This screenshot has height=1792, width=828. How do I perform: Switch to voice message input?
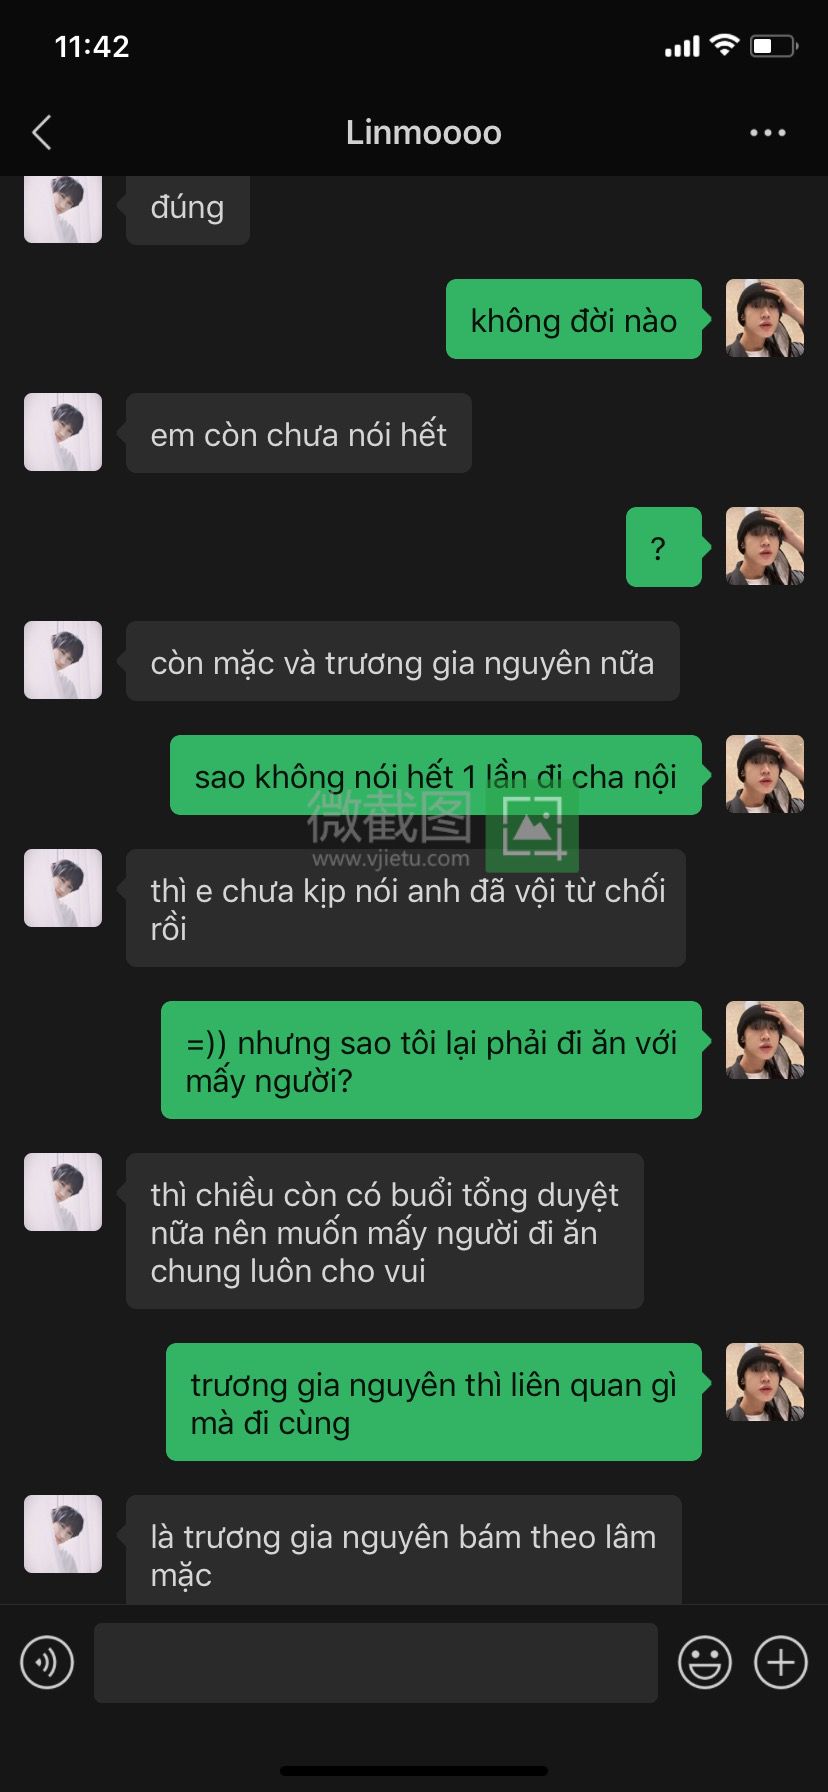[x=47, y=1662]
